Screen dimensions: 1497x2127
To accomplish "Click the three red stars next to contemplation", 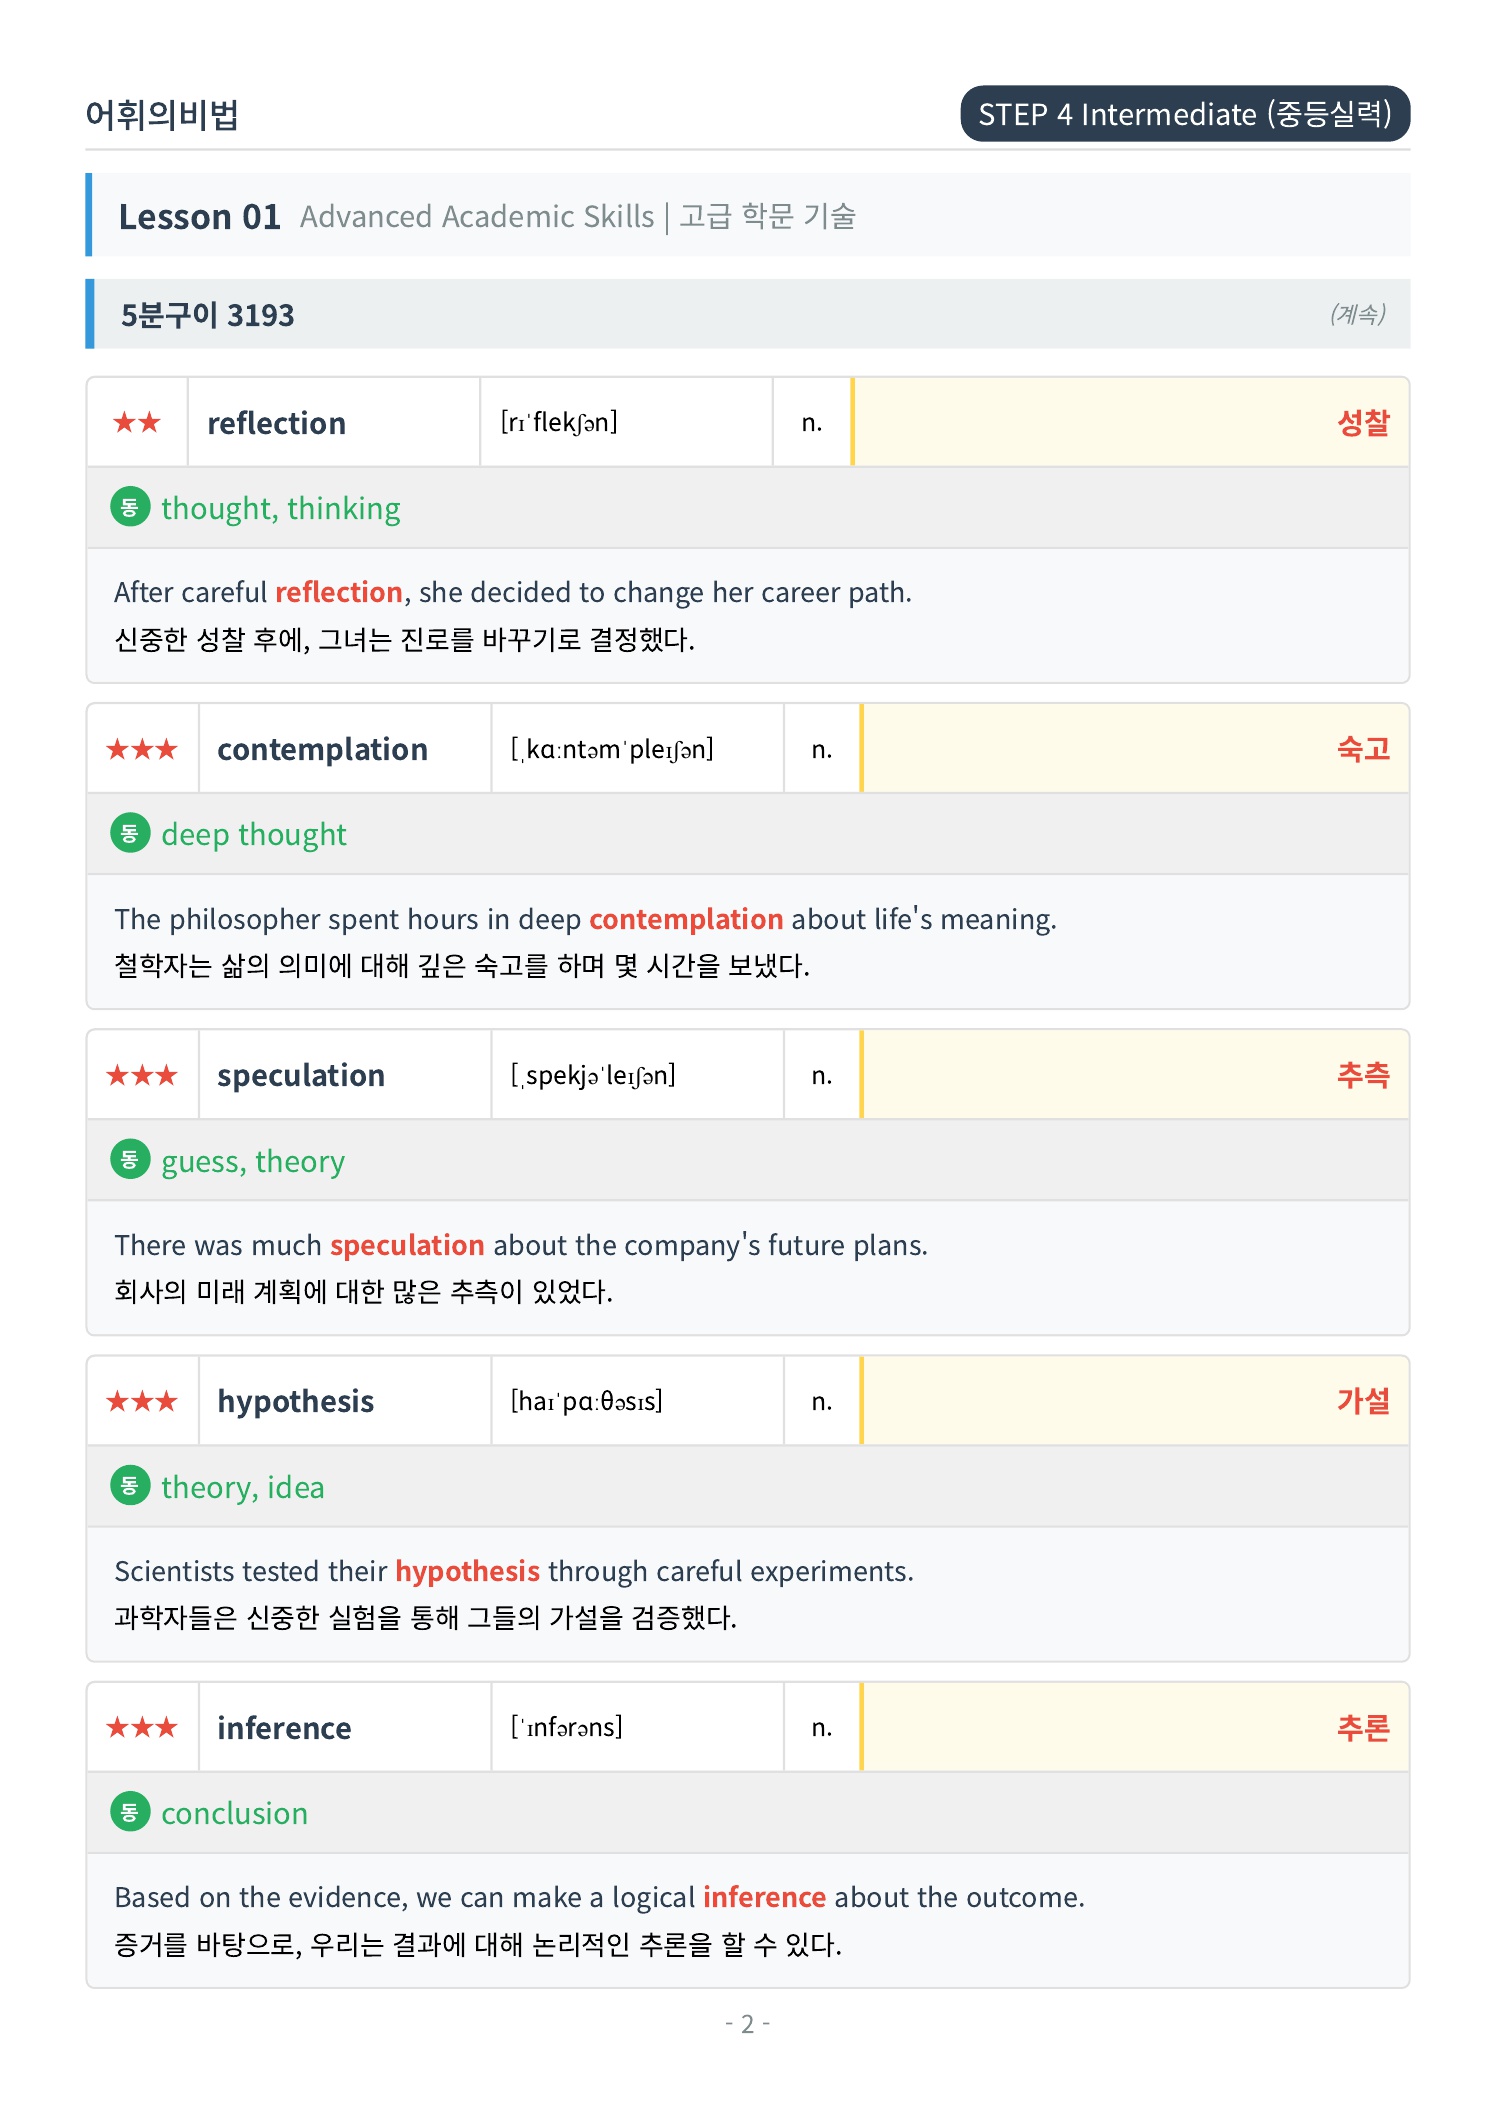I will (142, 749).
